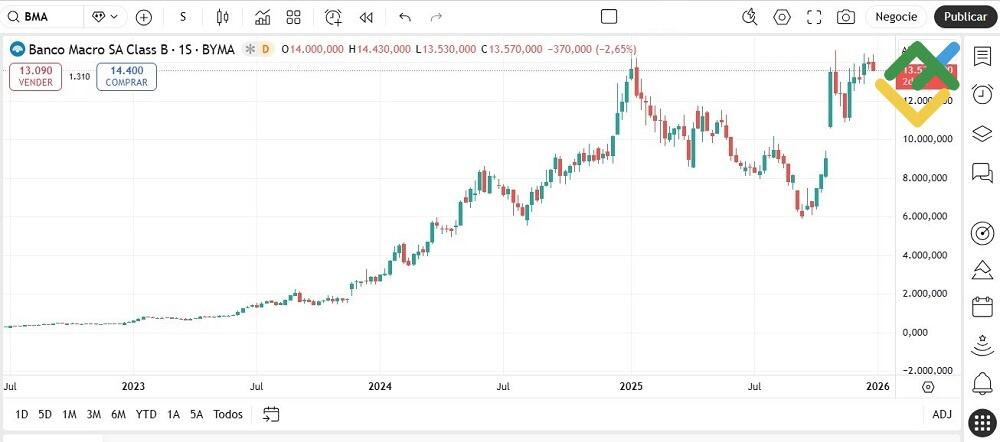Open quick search lightning magnifier icon
This screenshot has width=1000, height=442.
(x=750, y=17)
